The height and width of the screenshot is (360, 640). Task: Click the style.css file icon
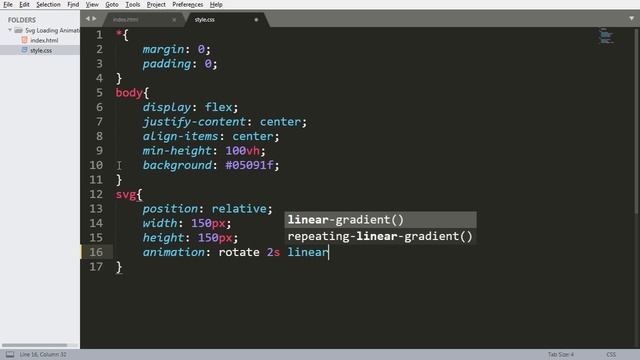coord(24,50)
